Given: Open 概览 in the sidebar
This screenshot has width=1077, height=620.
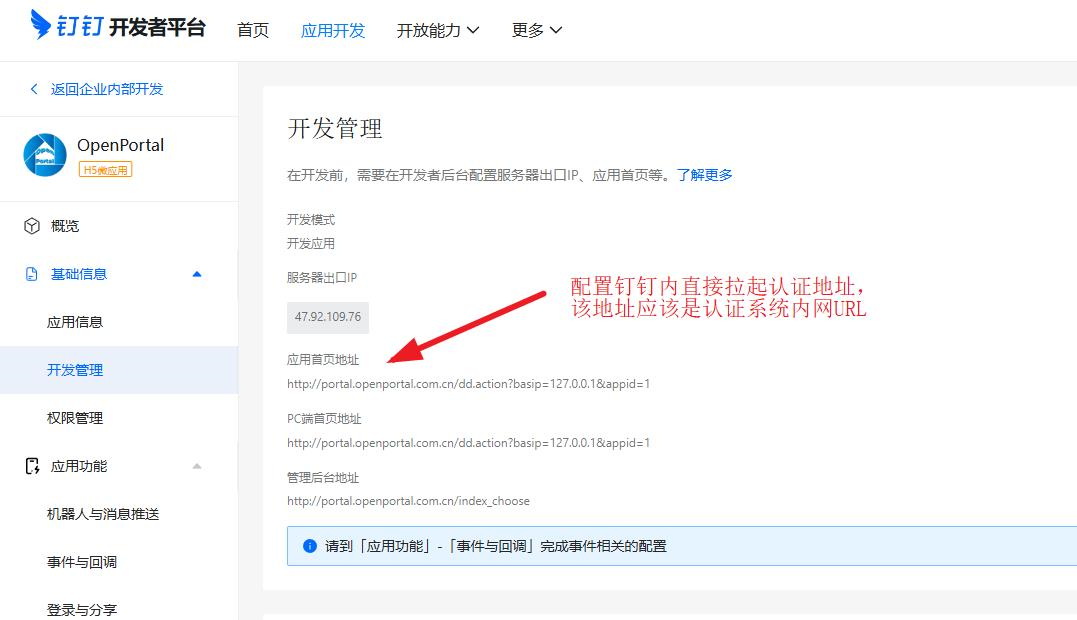Looking at the screenshot, I should [x=65, y=226].
